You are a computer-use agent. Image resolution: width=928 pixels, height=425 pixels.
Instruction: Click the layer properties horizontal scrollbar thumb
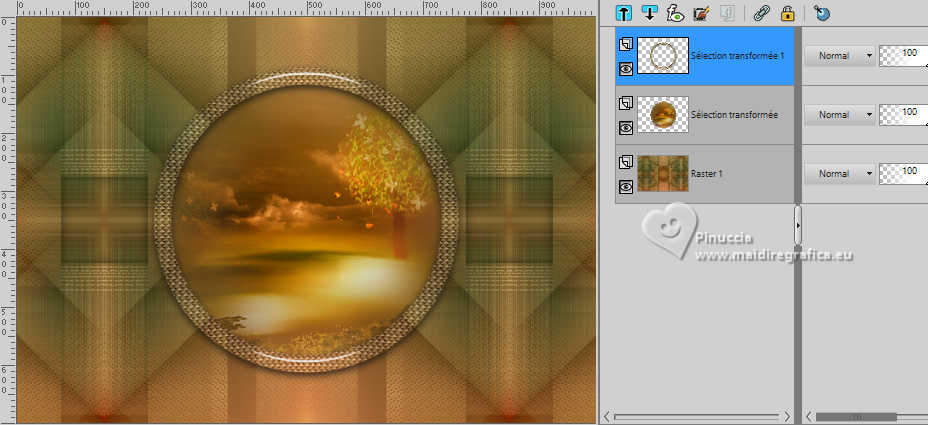point(856,417)
